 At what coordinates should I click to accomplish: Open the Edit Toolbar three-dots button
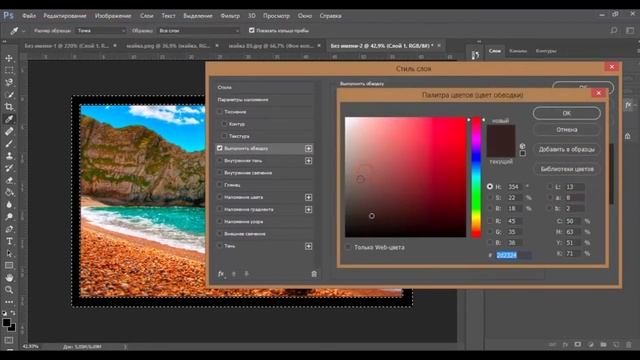pos(9,302)
